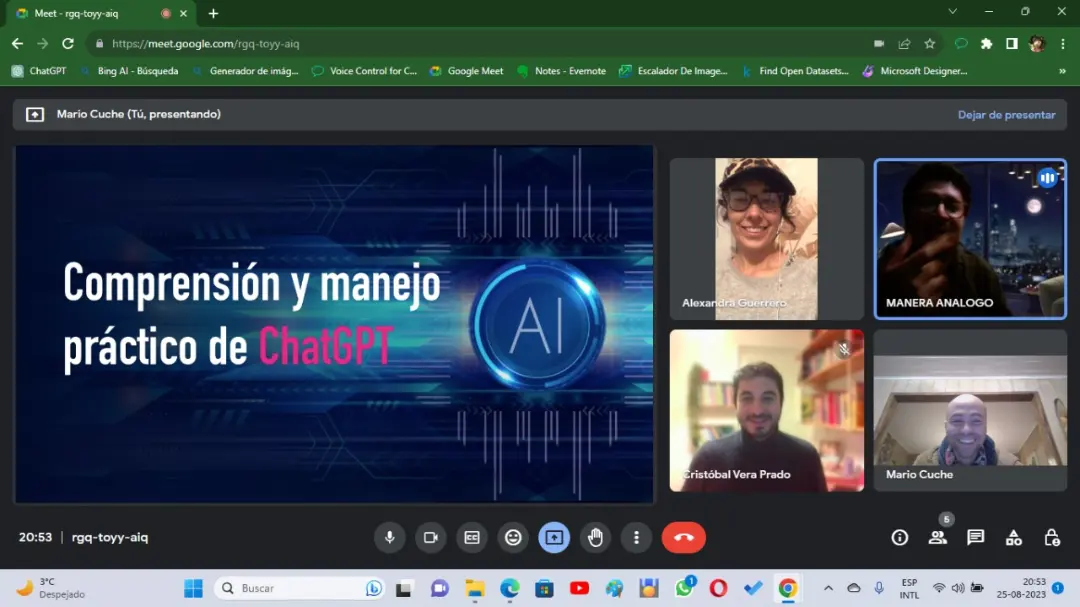1080x607 pixels.
Task: Open Find Open Datasets... bookmark
Action: [x=795, y=71]
